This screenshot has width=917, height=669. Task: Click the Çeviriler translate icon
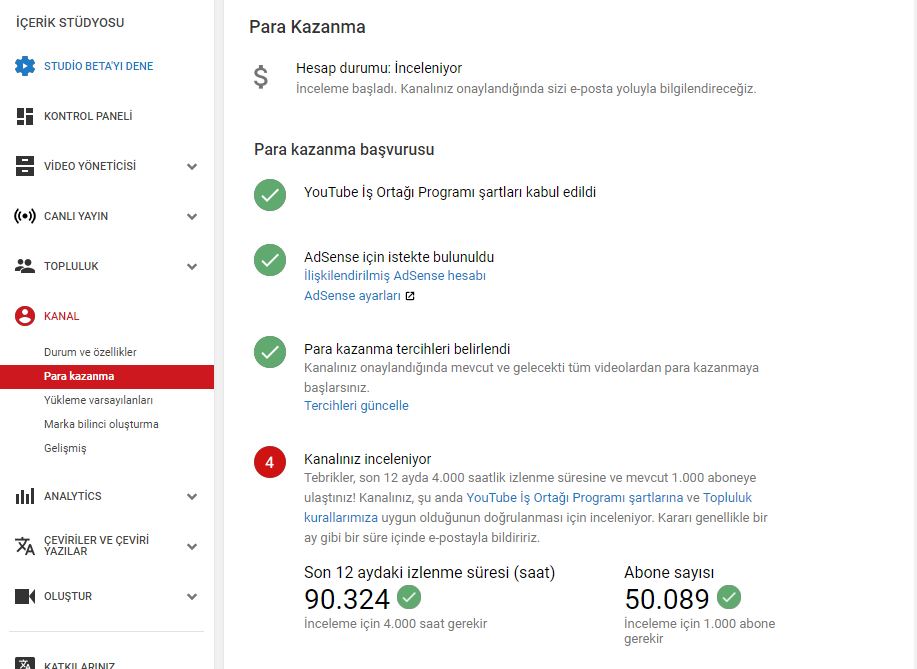25,546
